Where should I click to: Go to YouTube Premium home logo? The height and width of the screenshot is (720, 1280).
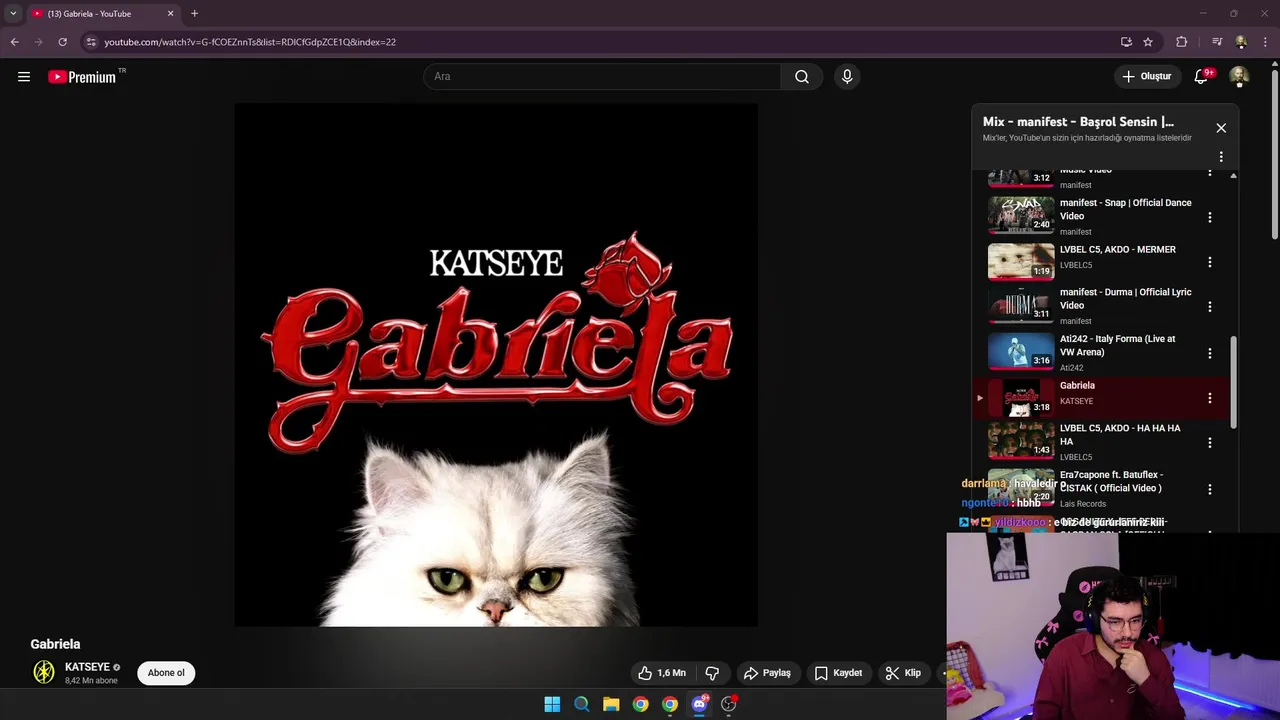pyautogui.click(x=82, y=77)
